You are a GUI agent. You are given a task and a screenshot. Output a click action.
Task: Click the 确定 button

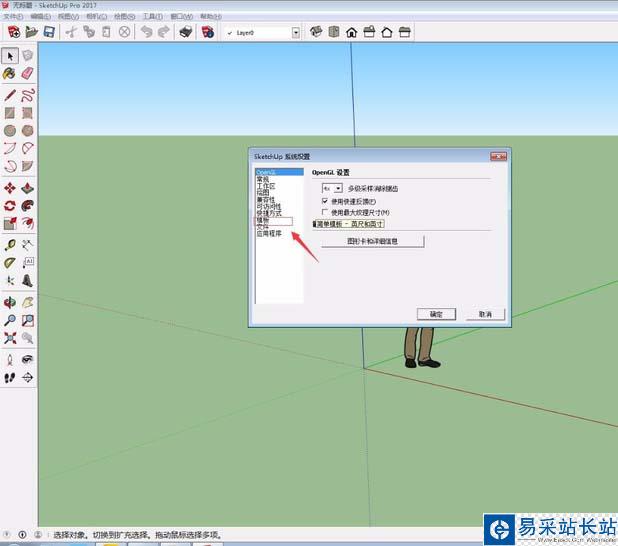[x=436, y=314]
